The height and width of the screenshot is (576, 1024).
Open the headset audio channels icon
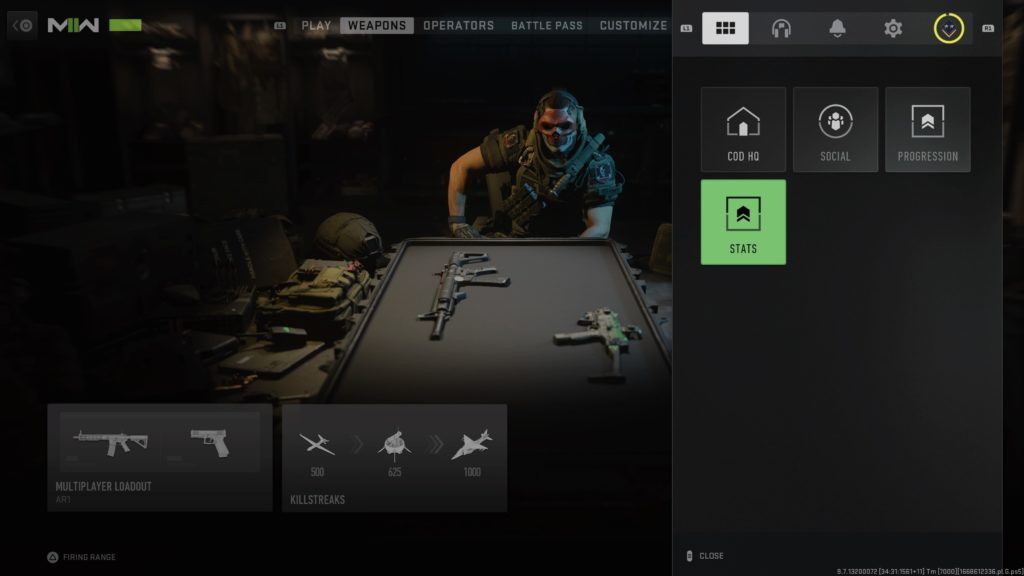pos(781,28)
